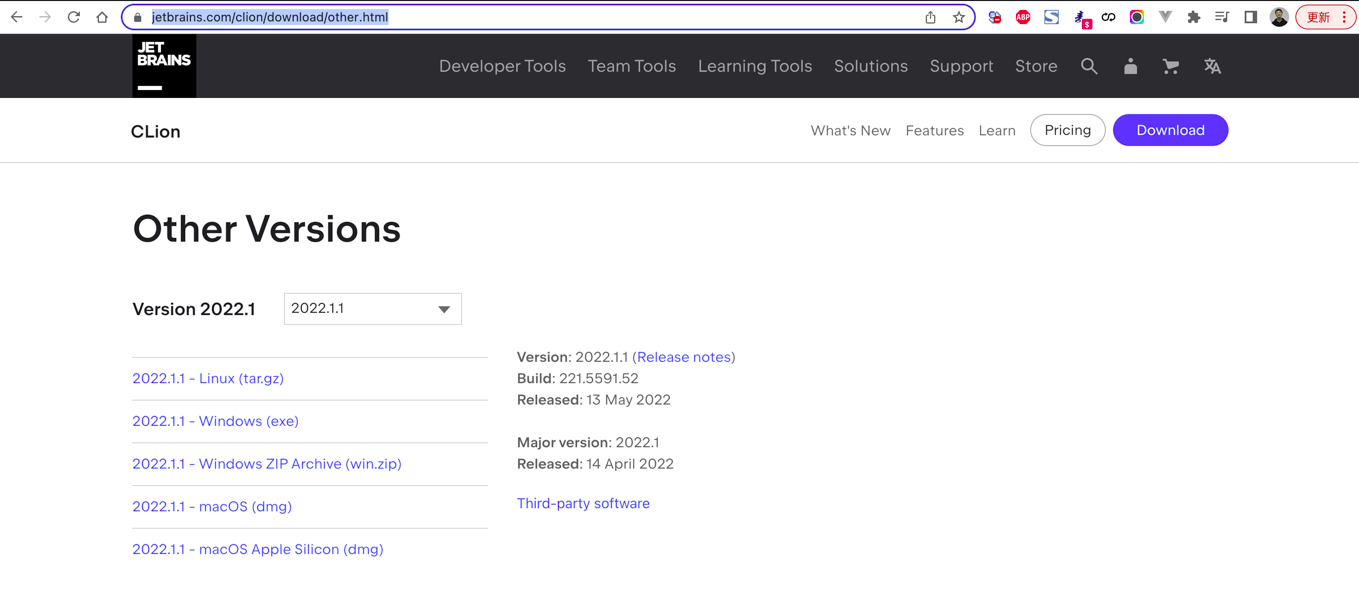Select the Build 221.5591.52 text
Viewport: 1359px width, 590px height.
point(578,378)
